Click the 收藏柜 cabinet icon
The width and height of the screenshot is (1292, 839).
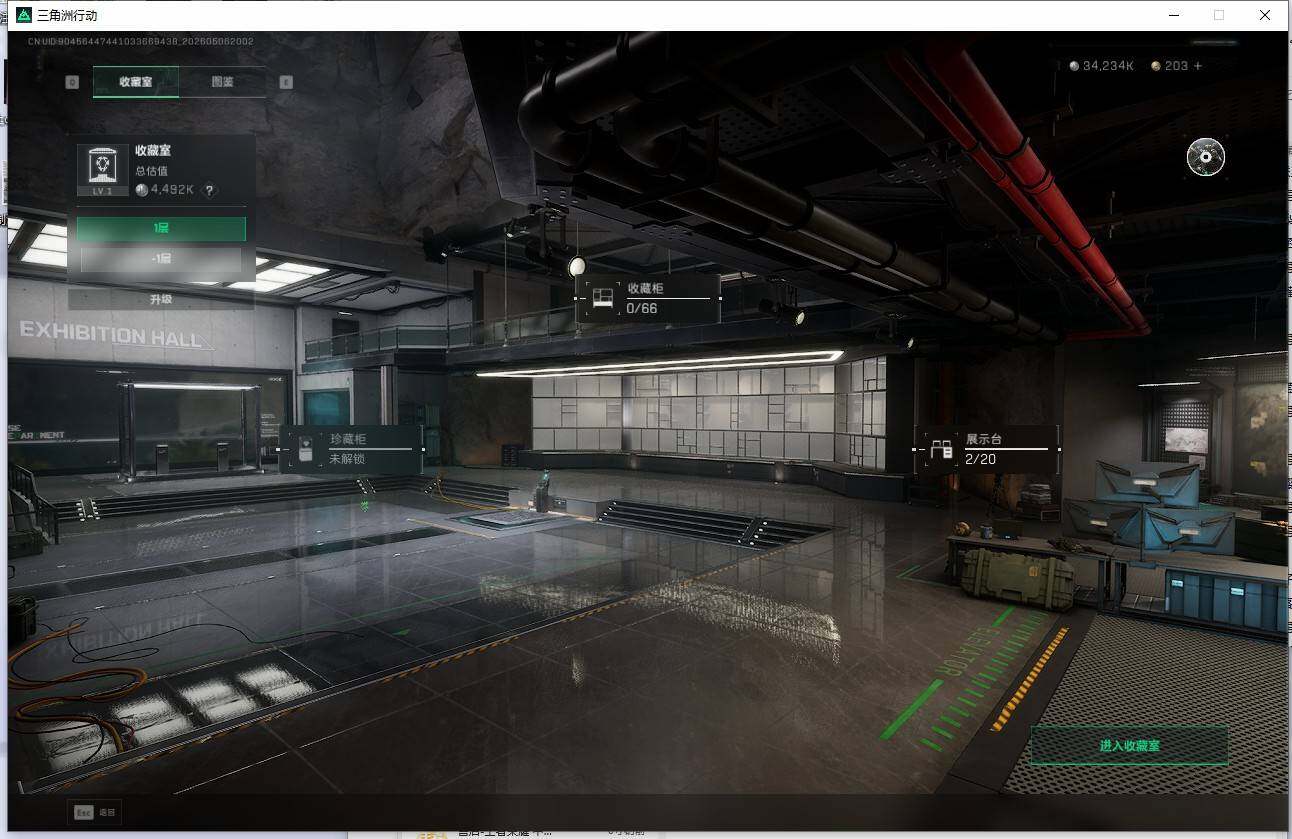[603, 298]
